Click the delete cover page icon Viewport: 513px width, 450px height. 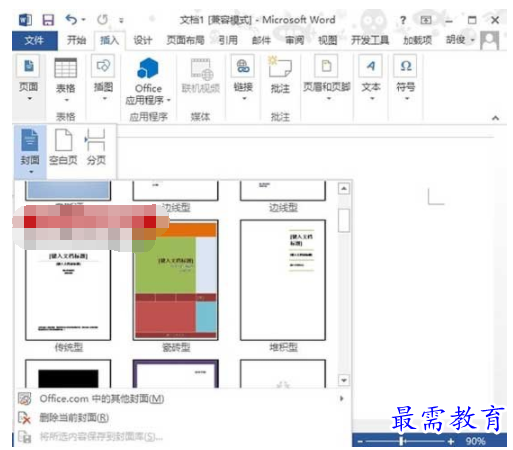24,418
